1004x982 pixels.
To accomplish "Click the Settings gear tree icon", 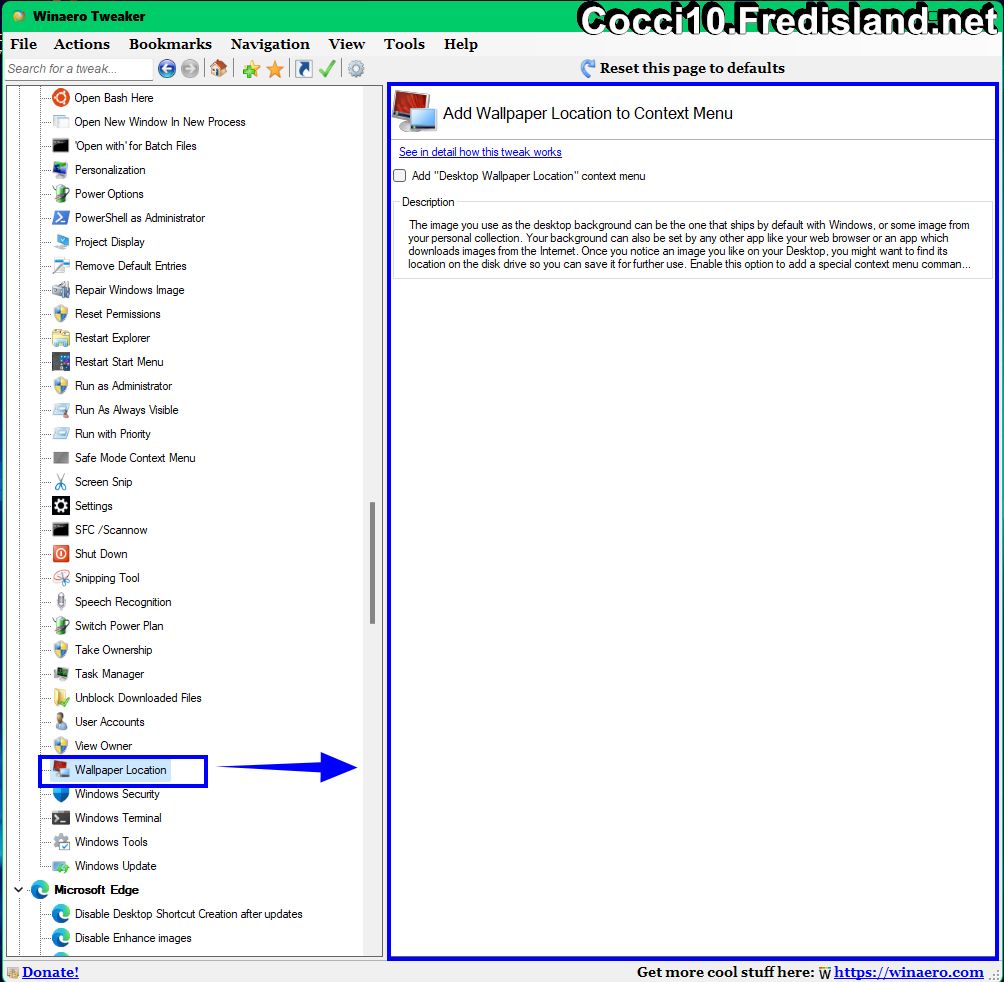I will point(61,506).
